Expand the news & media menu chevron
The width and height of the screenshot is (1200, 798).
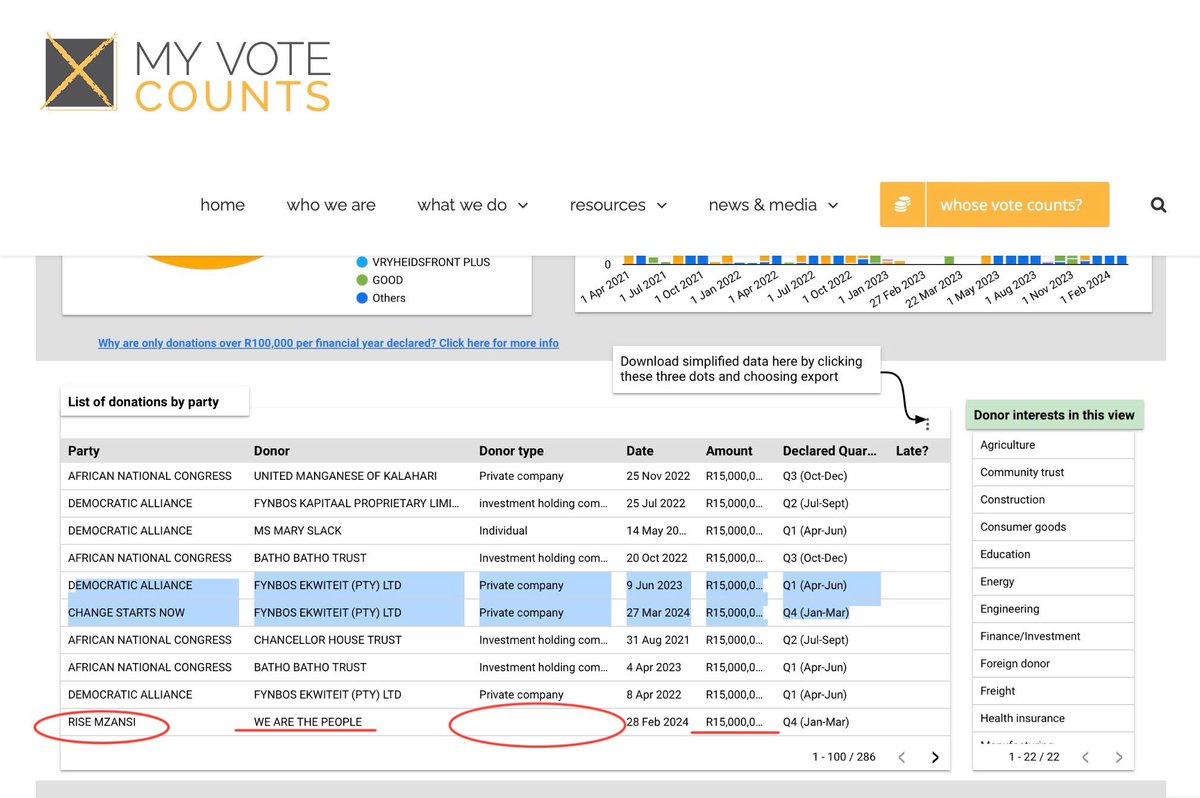pyautogui.click(x=833, y=206)
